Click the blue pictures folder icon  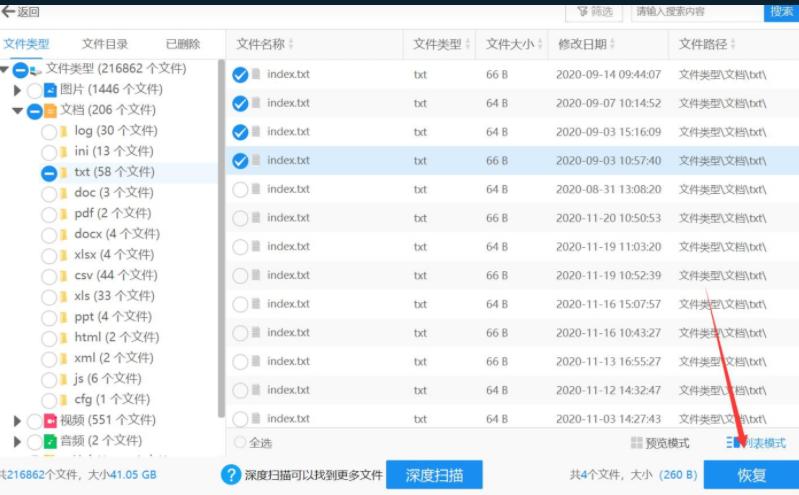pyautogui.click(x=50, y=90)
